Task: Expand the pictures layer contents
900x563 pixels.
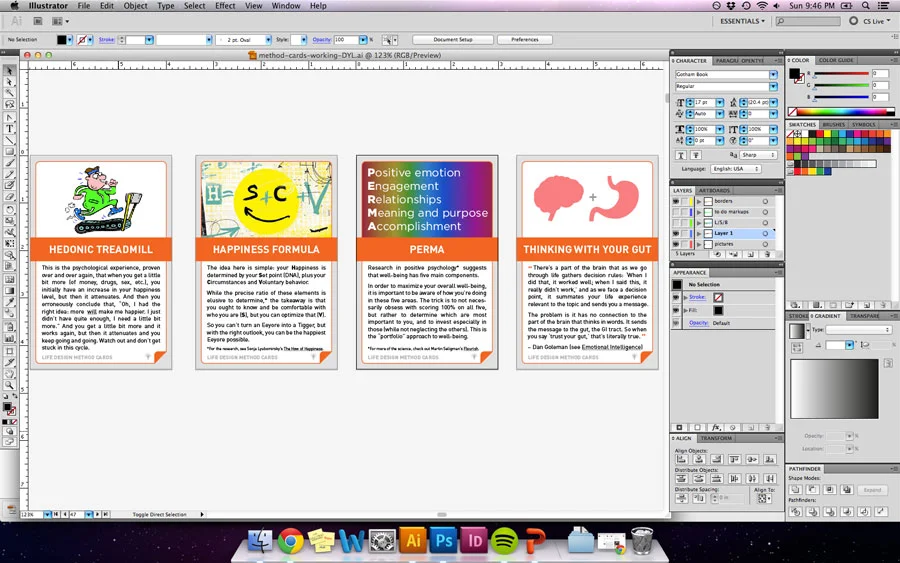Action: 699,244
